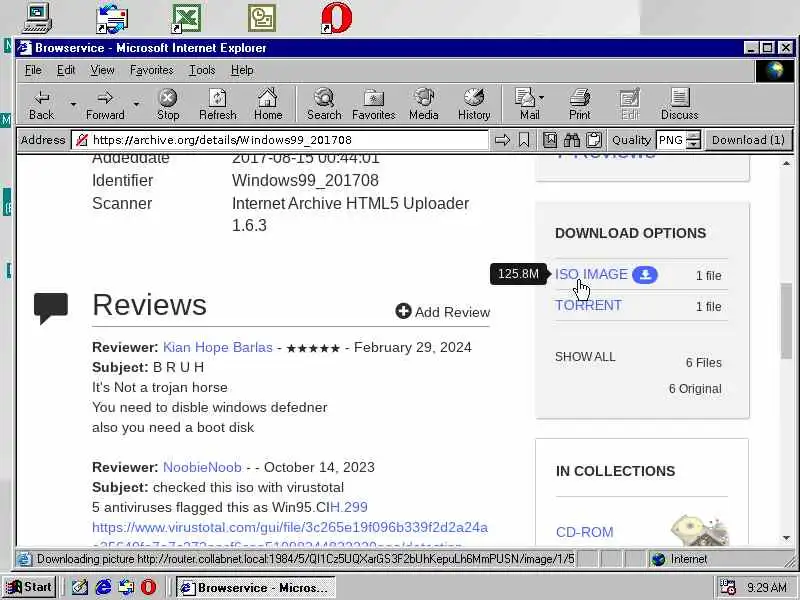Click Show Desktop quick launch icon
Viewport: 800px width, 600px height.
[x=80, y=587]
